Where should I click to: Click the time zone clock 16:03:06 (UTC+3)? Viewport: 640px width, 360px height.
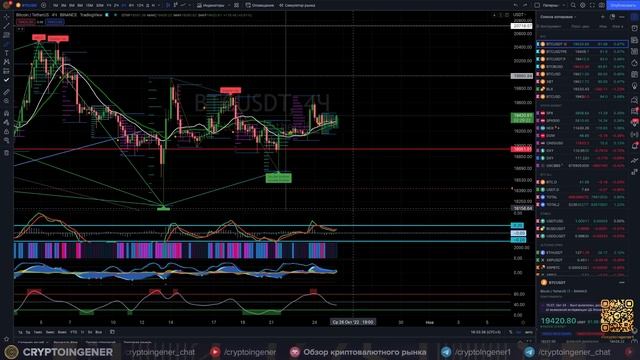click(x=486, y=332)
